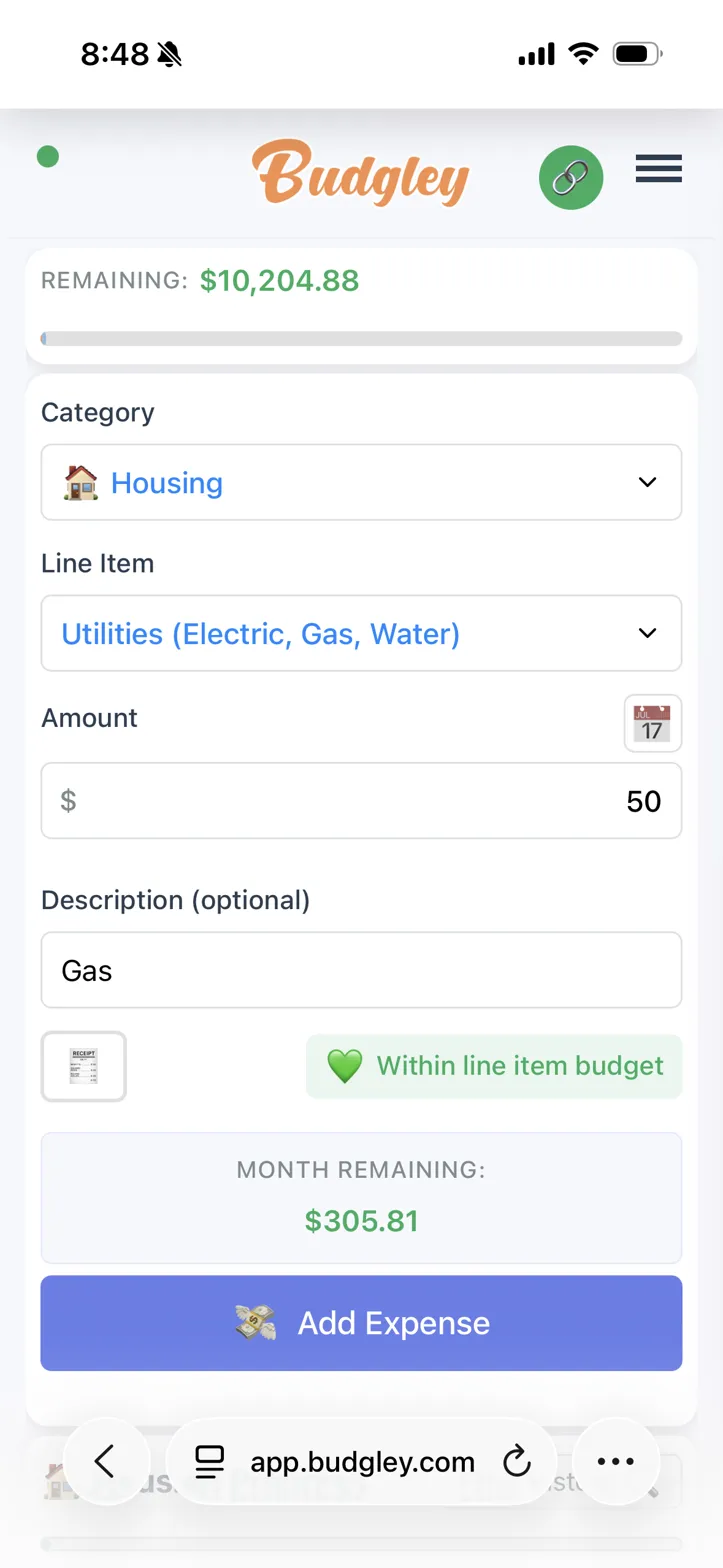
Task: Reload the page via the refresh icon
Action: [517, 1461]
